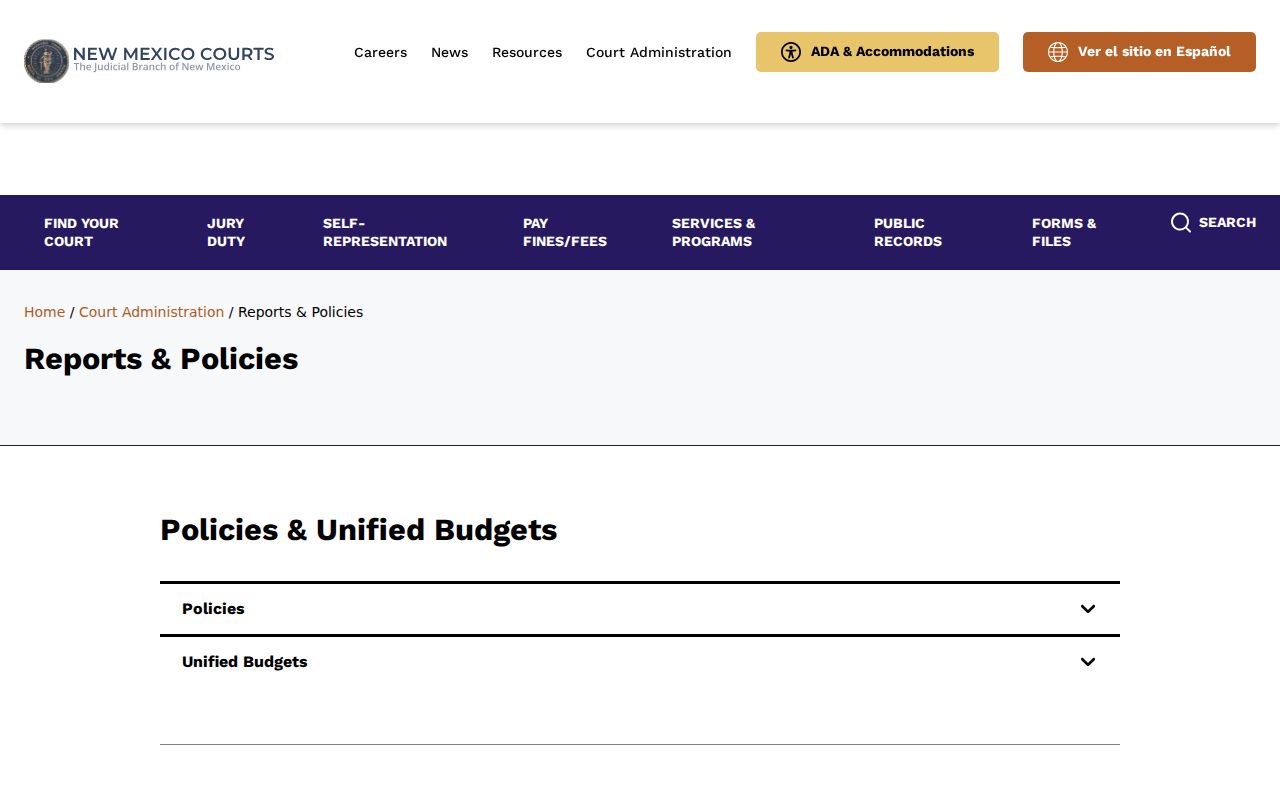Open the News link
Screen dimensions: 1280x800
coord(449,52)
